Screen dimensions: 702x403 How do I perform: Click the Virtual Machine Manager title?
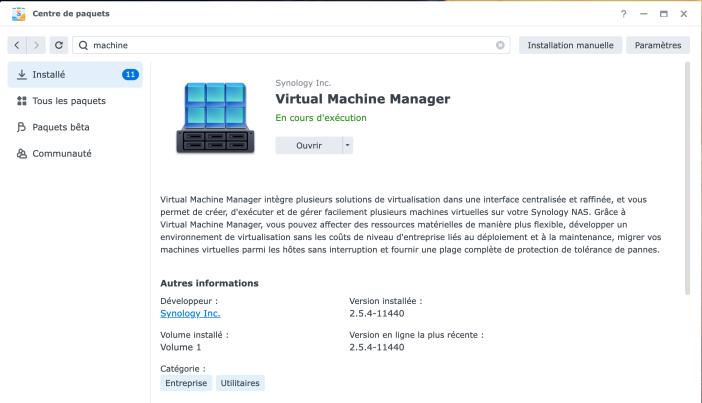[x=363, y=99]
